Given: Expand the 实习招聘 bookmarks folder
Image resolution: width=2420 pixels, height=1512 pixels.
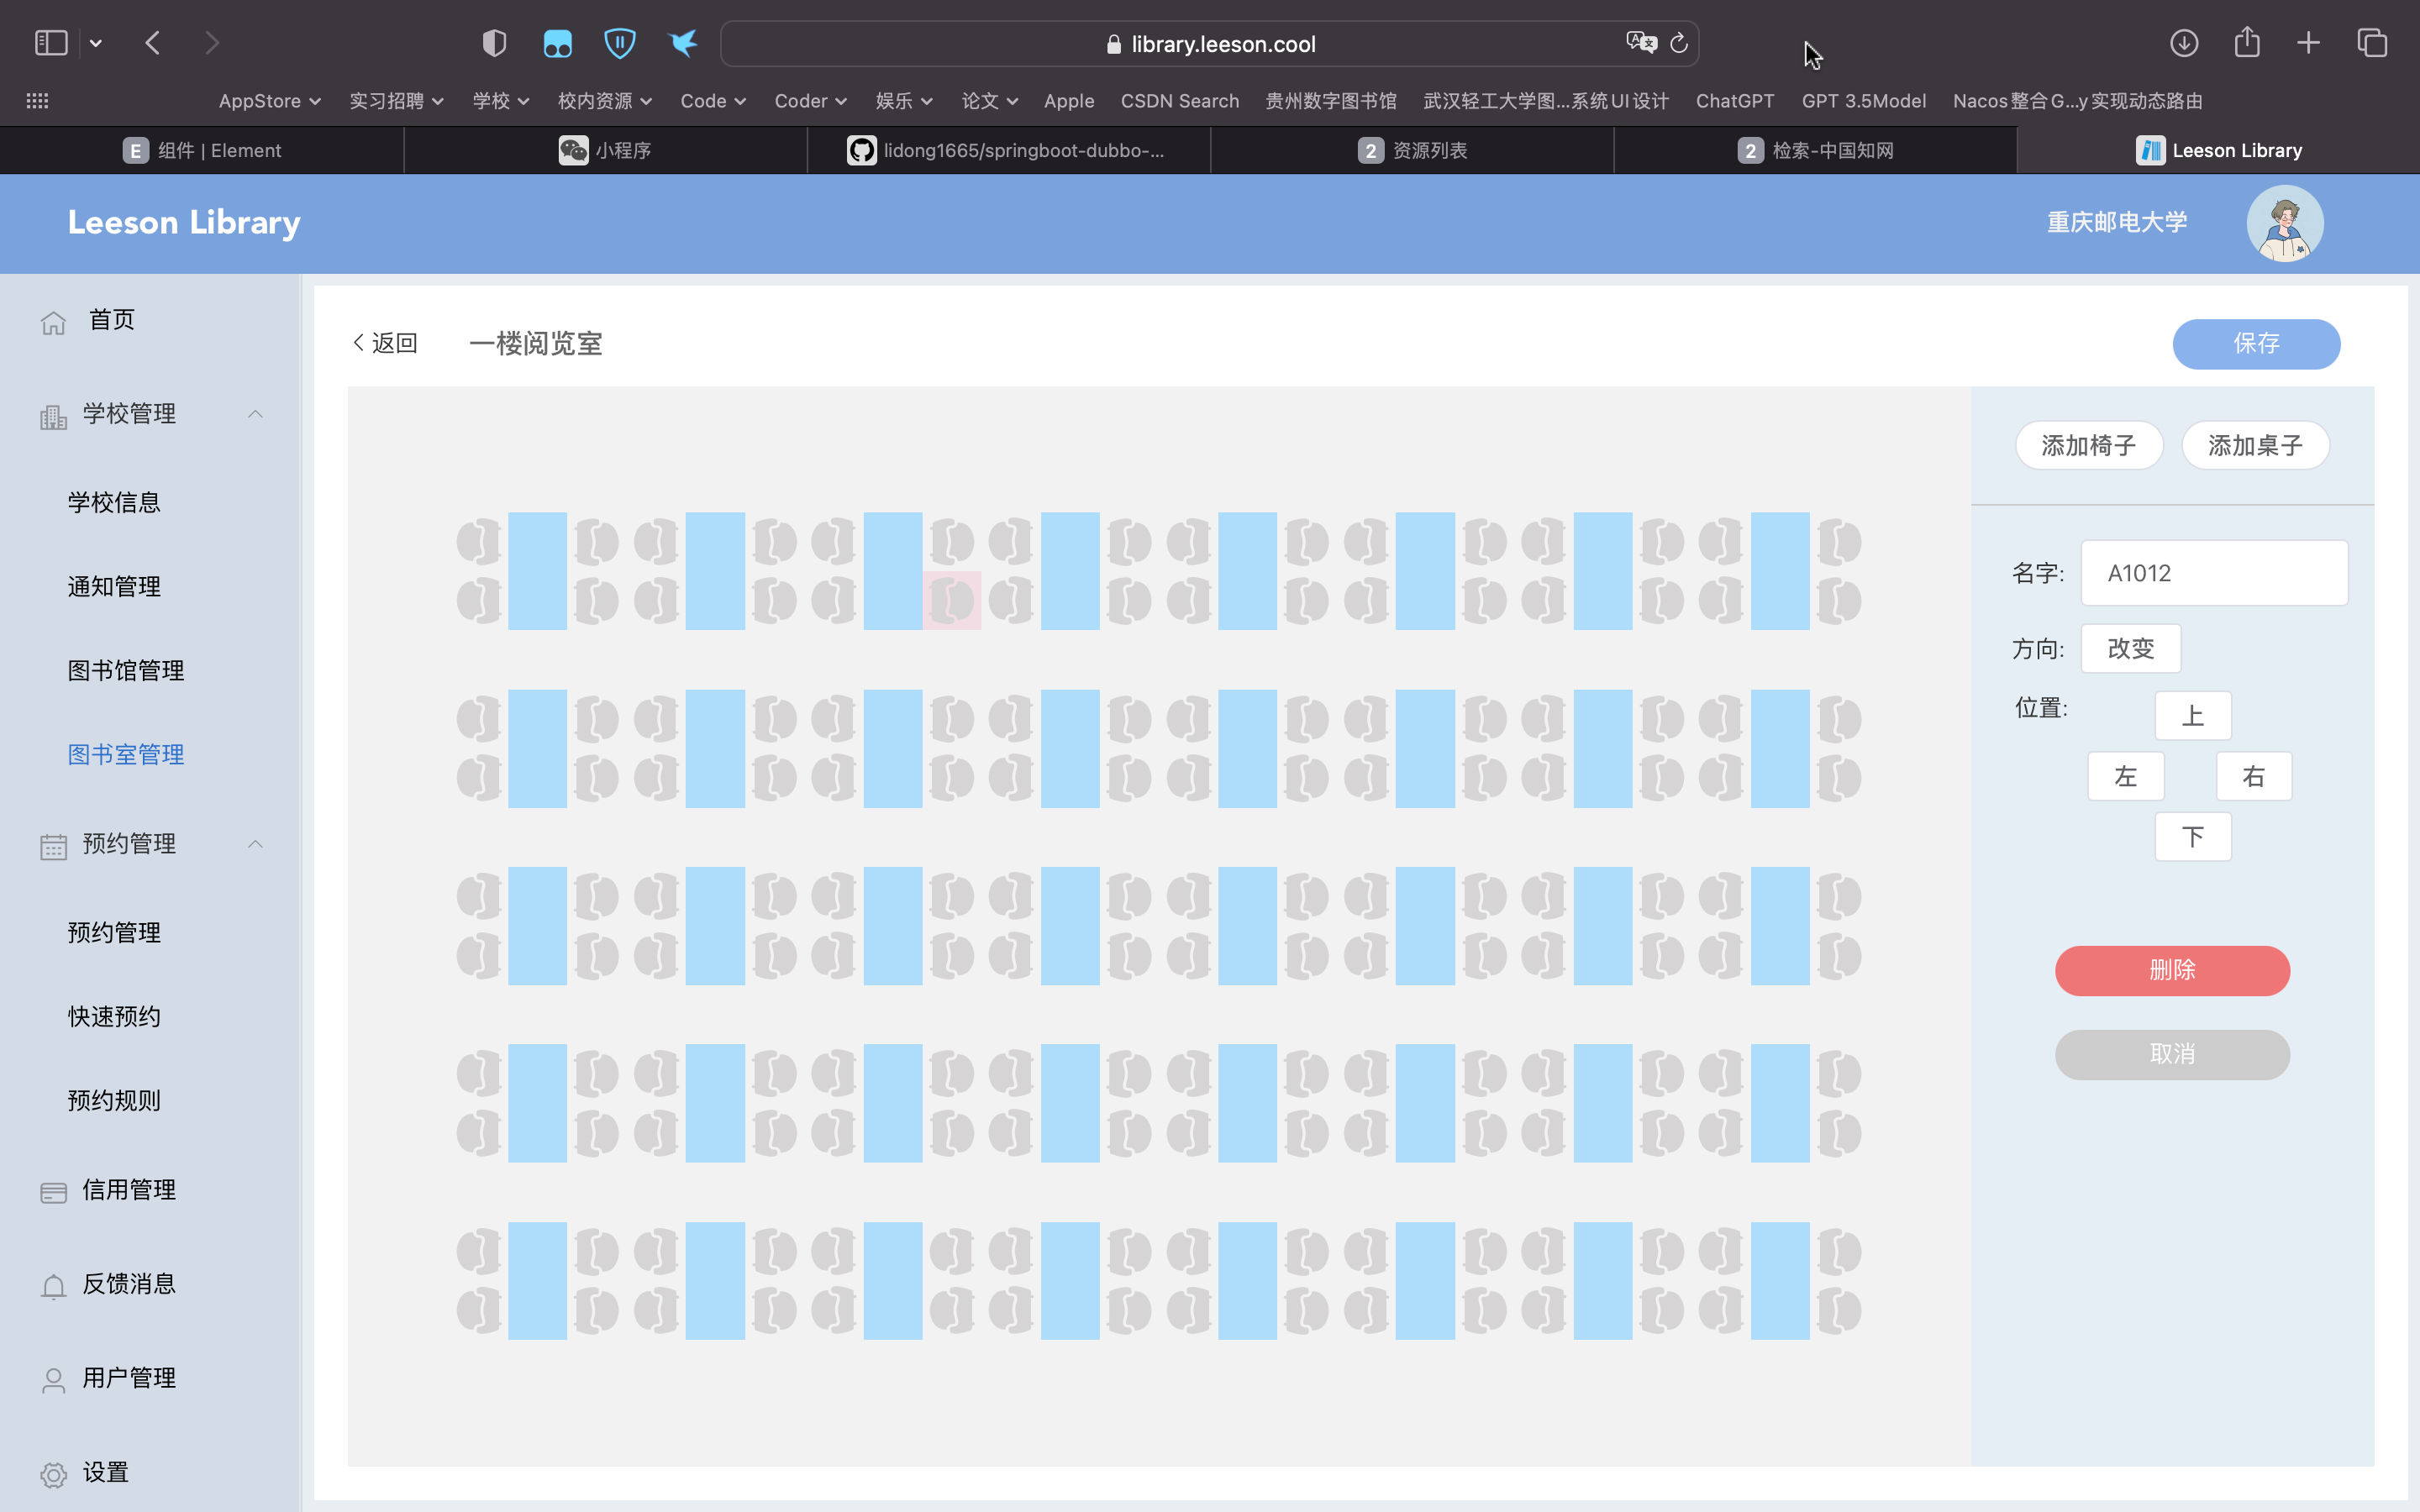Looking at the screenshot, I should pos(396,101).
